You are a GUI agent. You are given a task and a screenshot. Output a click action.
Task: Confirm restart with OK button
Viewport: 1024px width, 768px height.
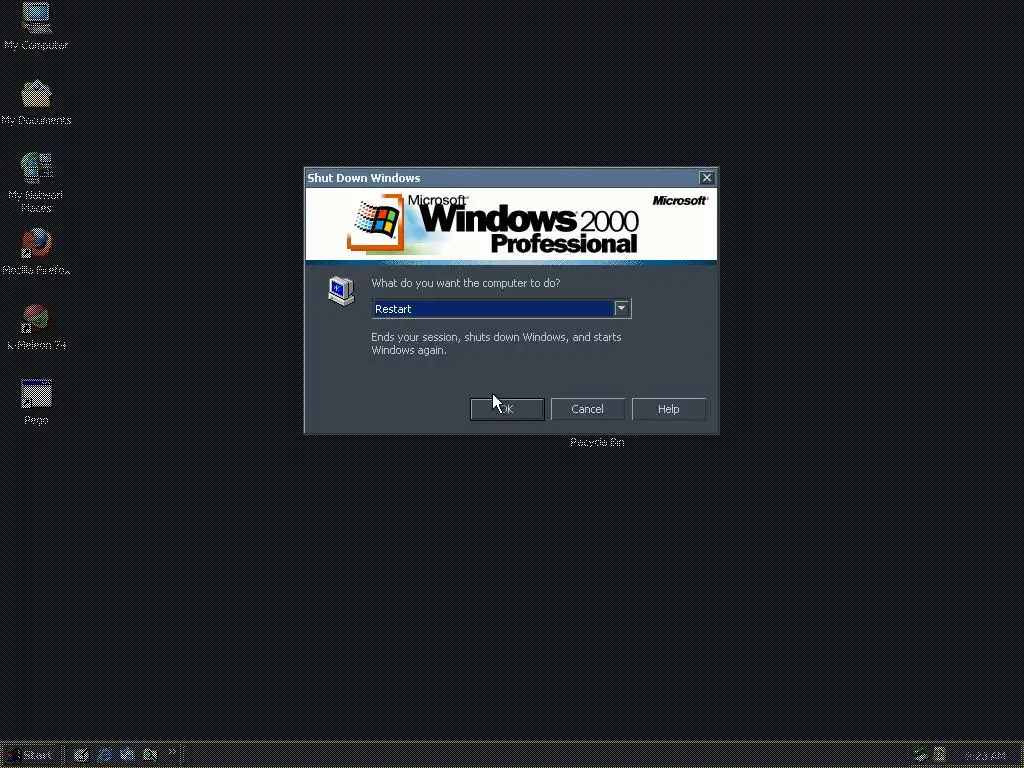pyautogui.click(x=507, y=409)
